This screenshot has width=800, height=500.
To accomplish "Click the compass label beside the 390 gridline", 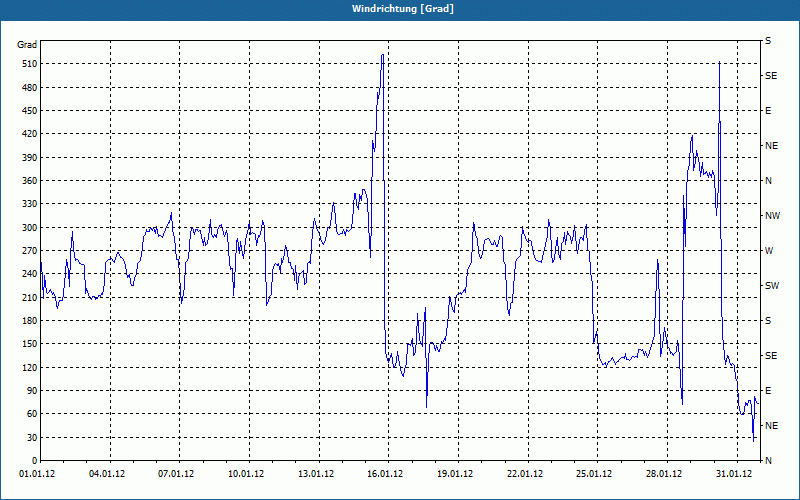I will (x=771, y=146).
